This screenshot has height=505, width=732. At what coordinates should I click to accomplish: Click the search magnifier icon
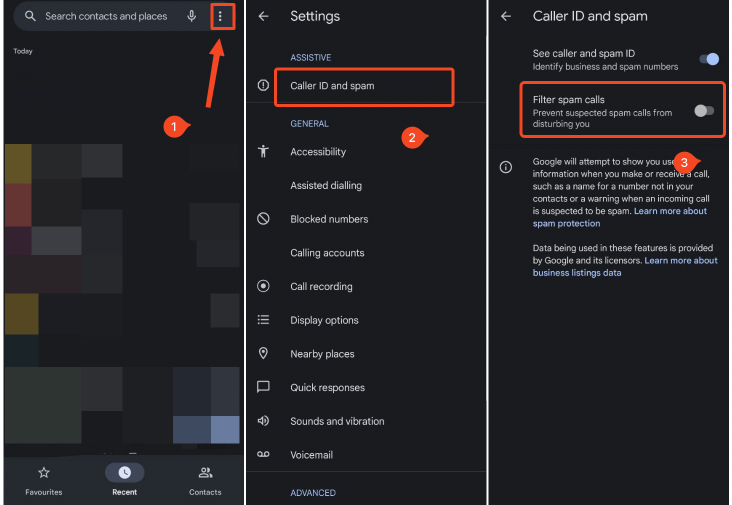click(30, 16)
